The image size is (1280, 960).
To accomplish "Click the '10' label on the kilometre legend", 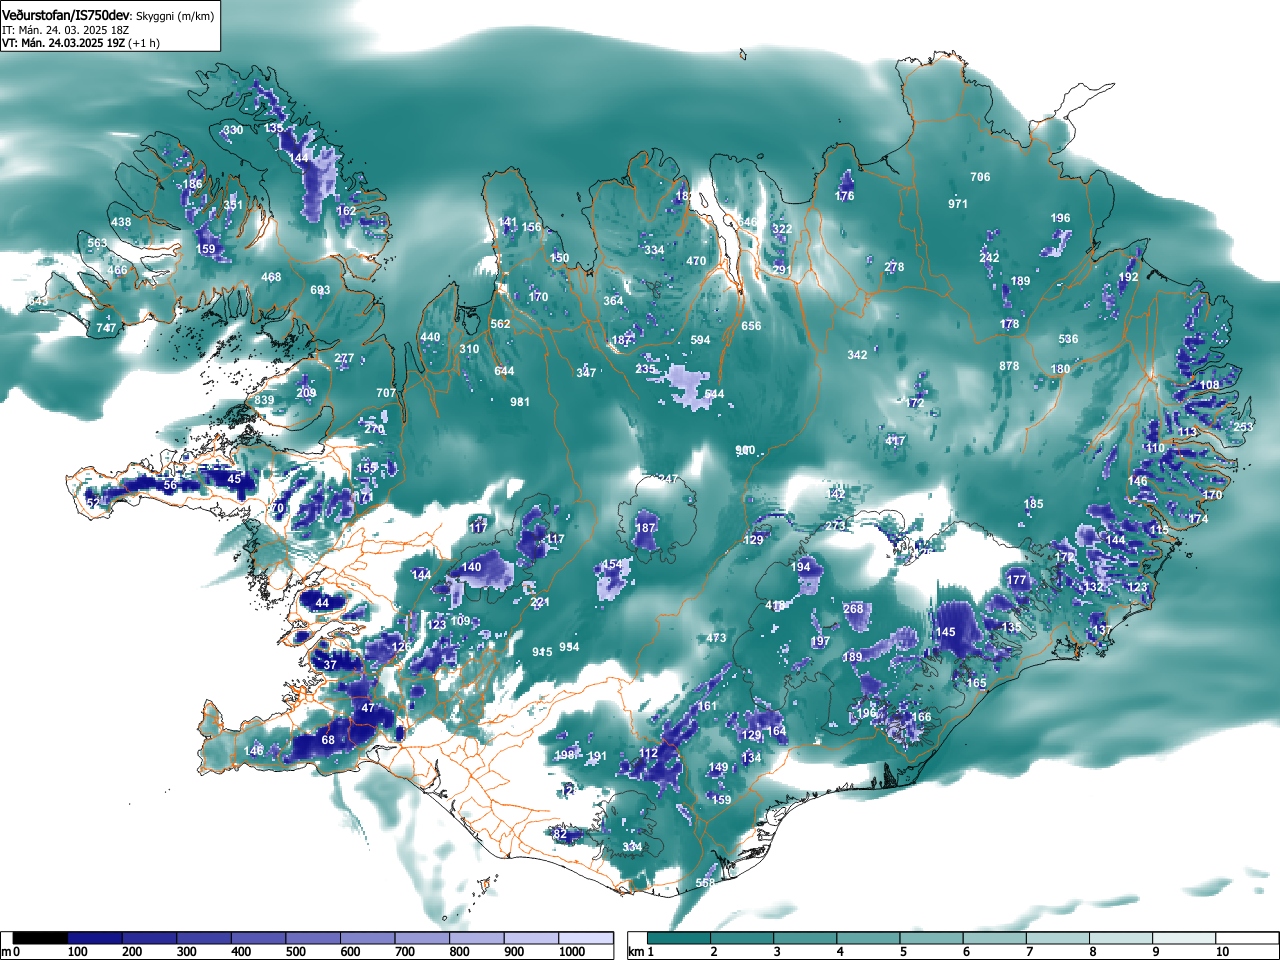I will coord(1222,952).
